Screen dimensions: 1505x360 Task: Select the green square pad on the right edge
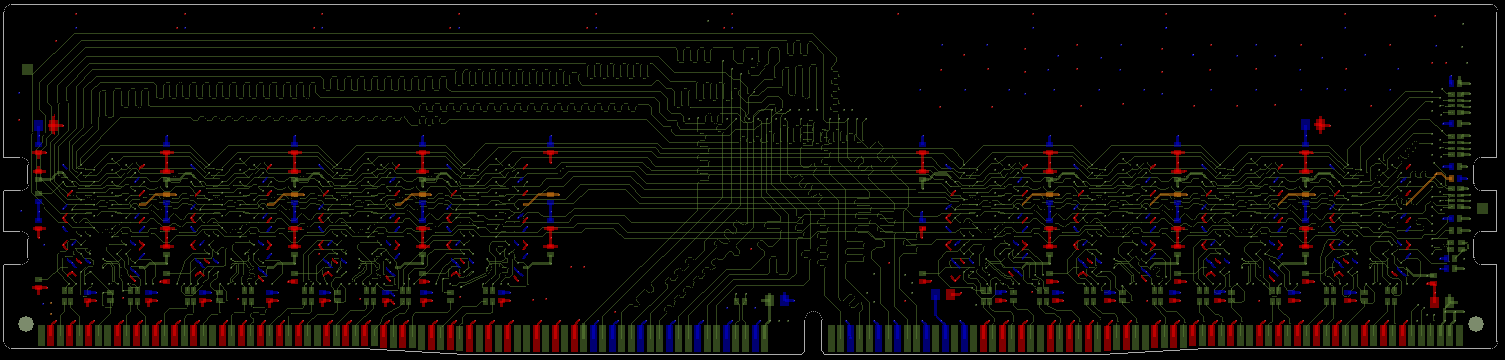point(1482,209)
